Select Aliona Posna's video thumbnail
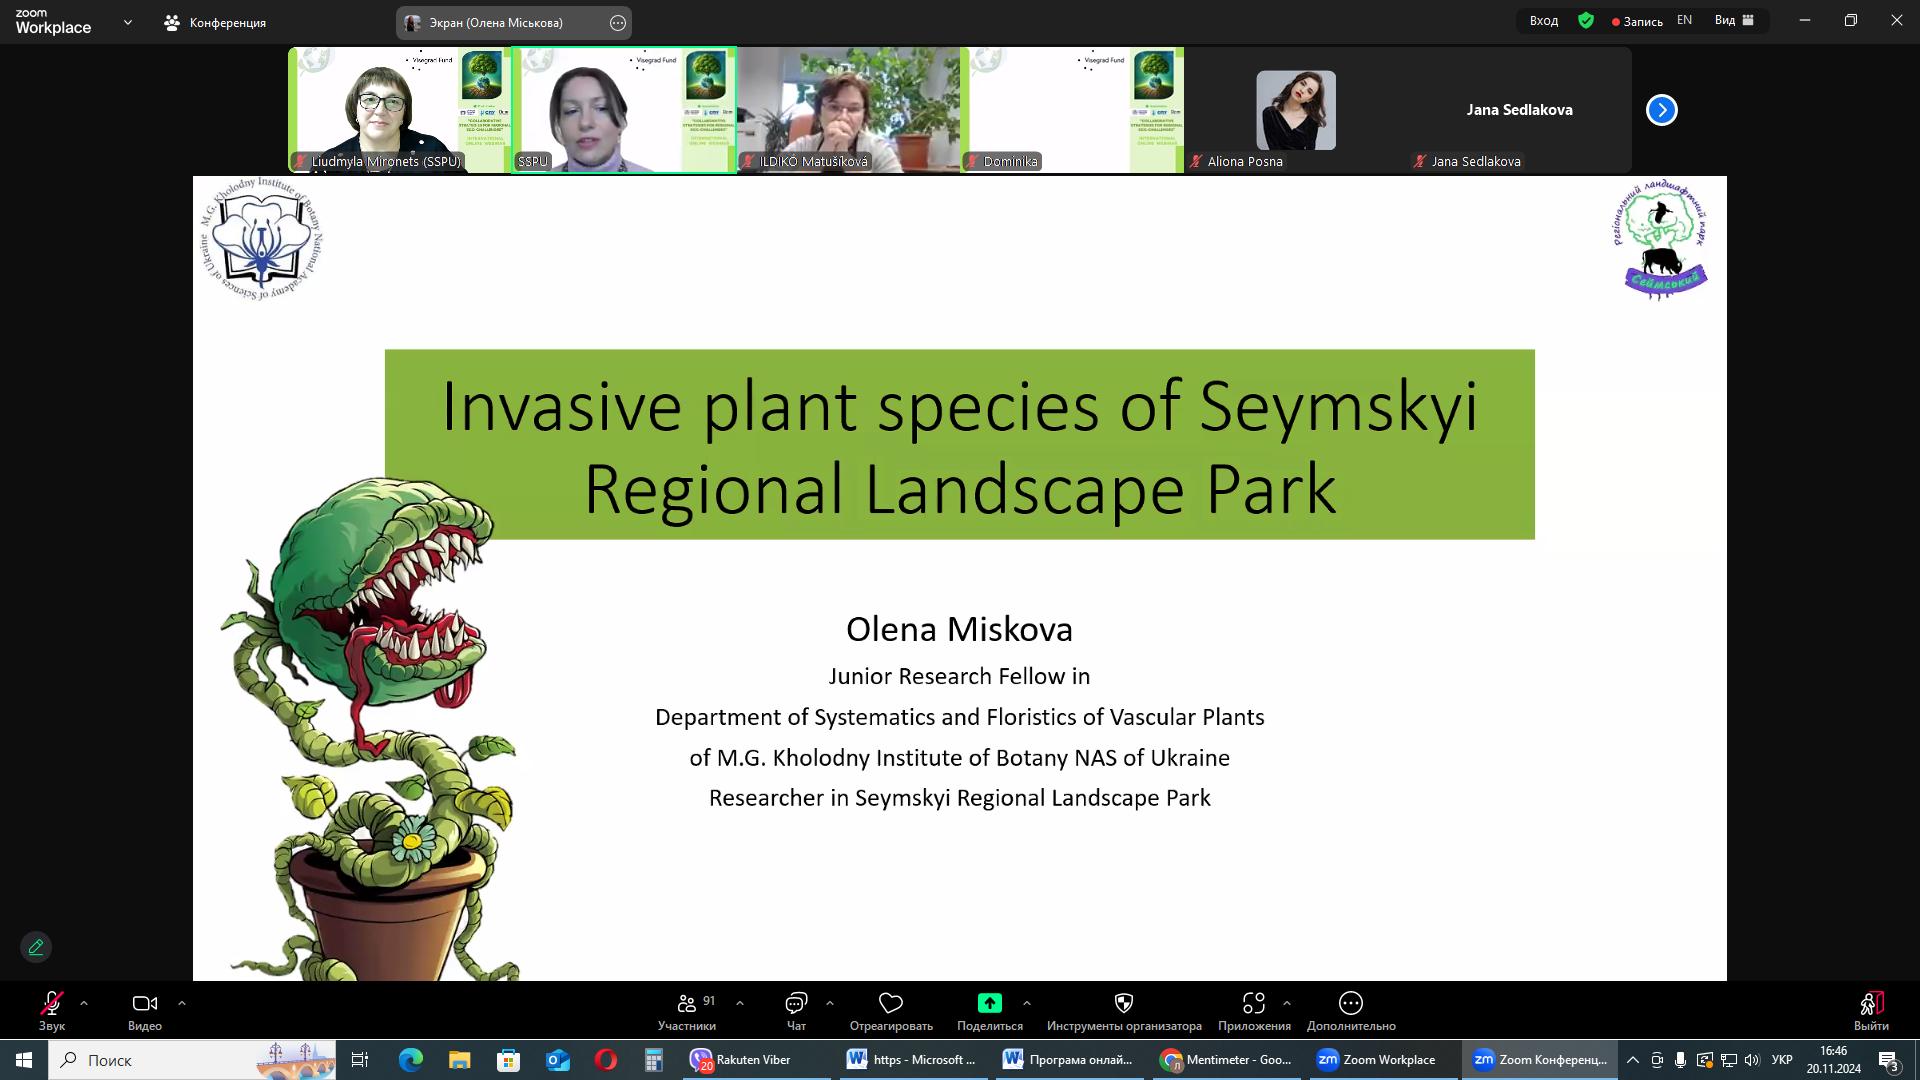Image resolution: width=1920 pixels, height=1080 pixels. (1295, 110)
